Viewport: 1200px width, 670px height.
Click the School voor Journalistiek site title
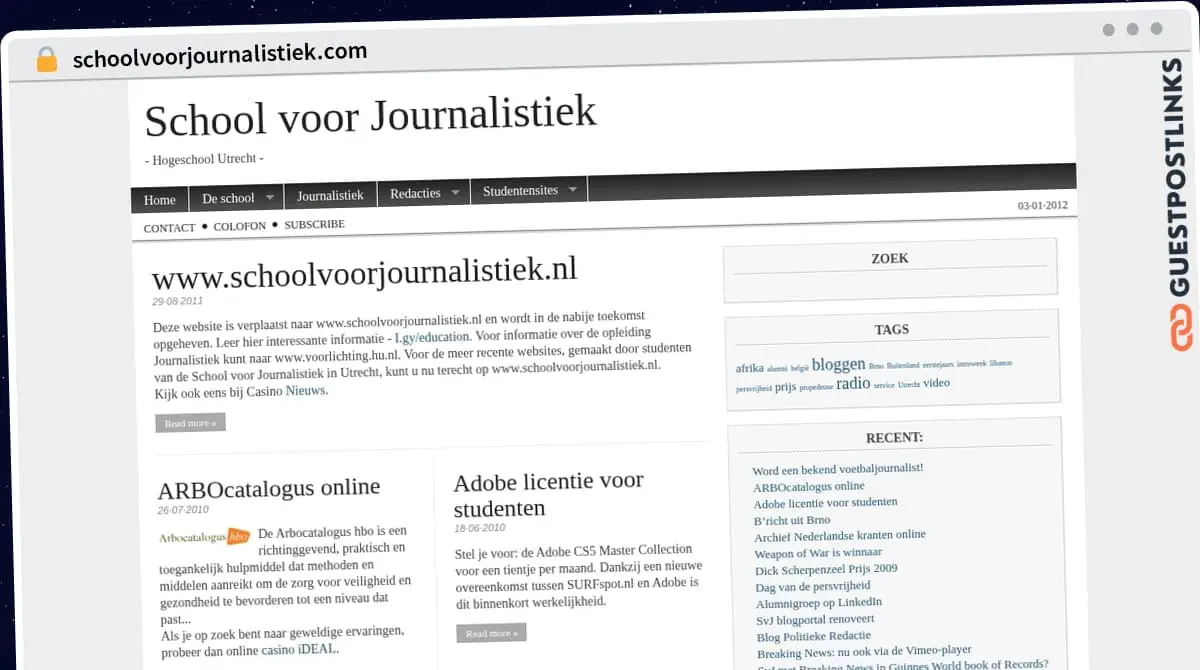[x=371, y=117]
